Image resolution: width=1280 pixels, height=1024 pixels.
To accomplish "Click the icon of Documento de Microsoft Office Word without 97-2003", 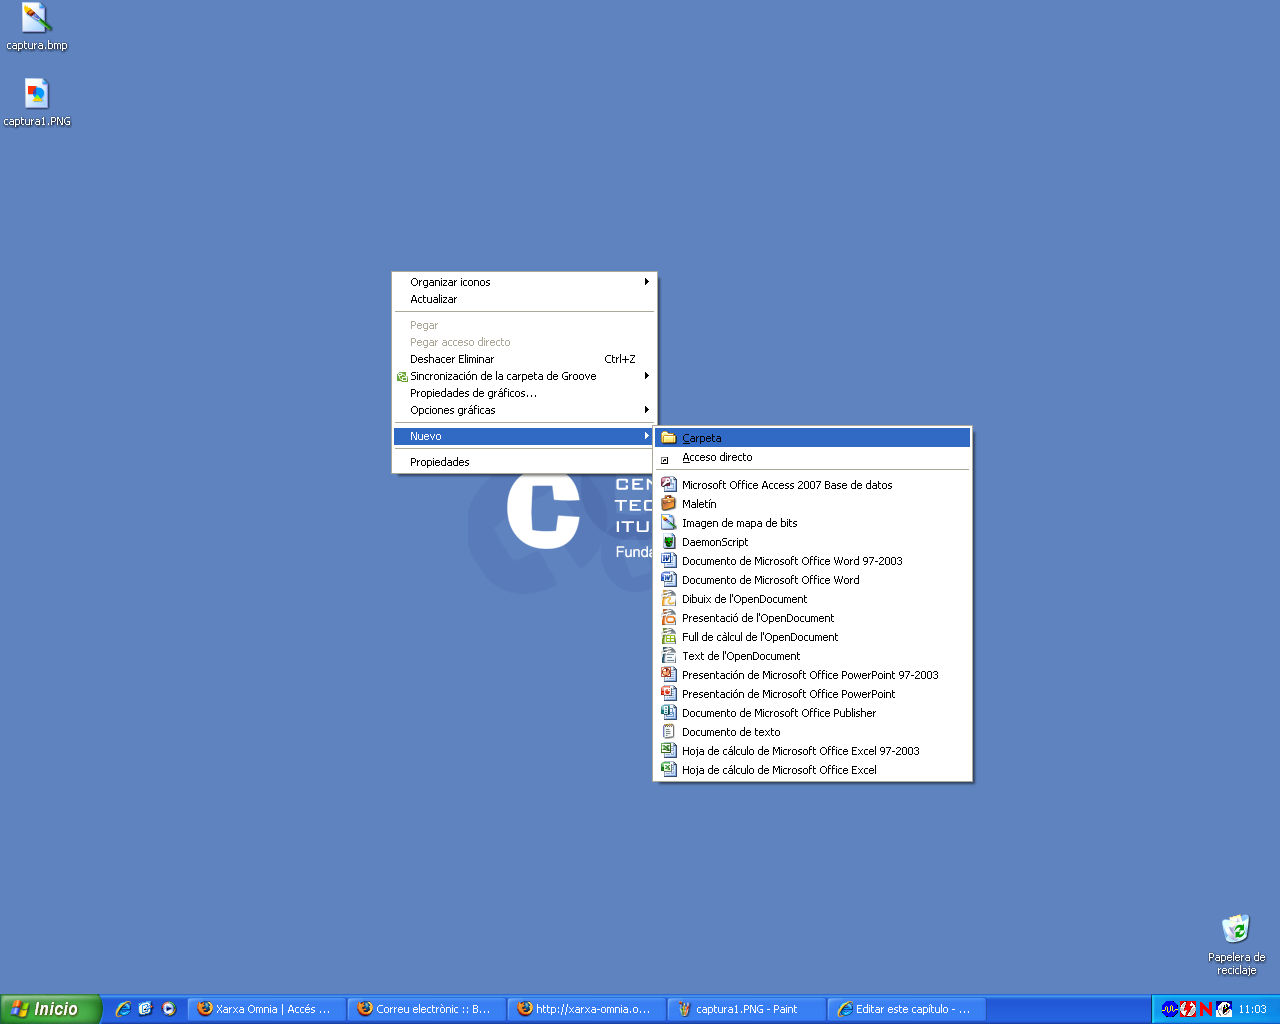I will (669, 579).
